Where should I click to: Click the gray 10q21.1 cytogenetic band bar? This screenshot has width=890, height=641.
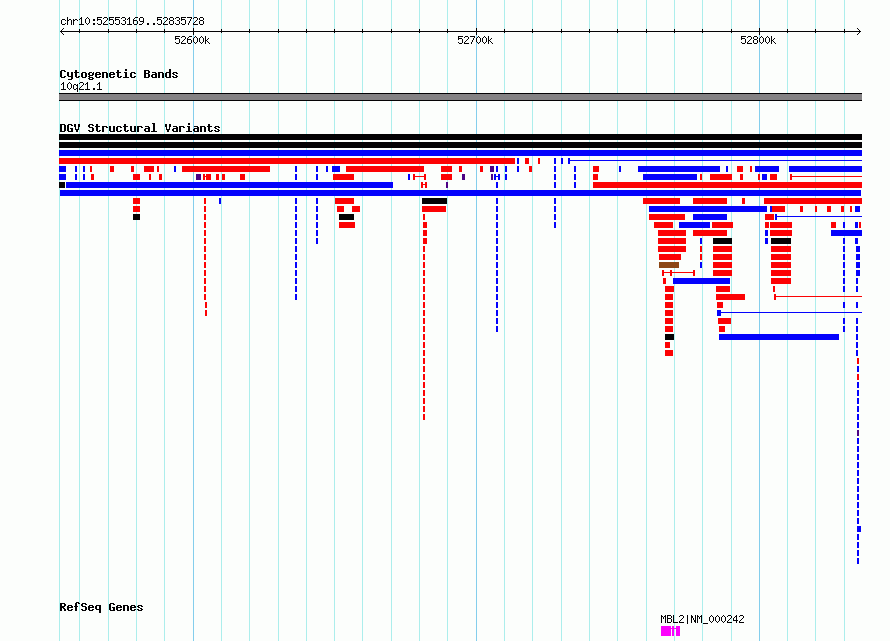pyautogui.click(x=460, y=97)
